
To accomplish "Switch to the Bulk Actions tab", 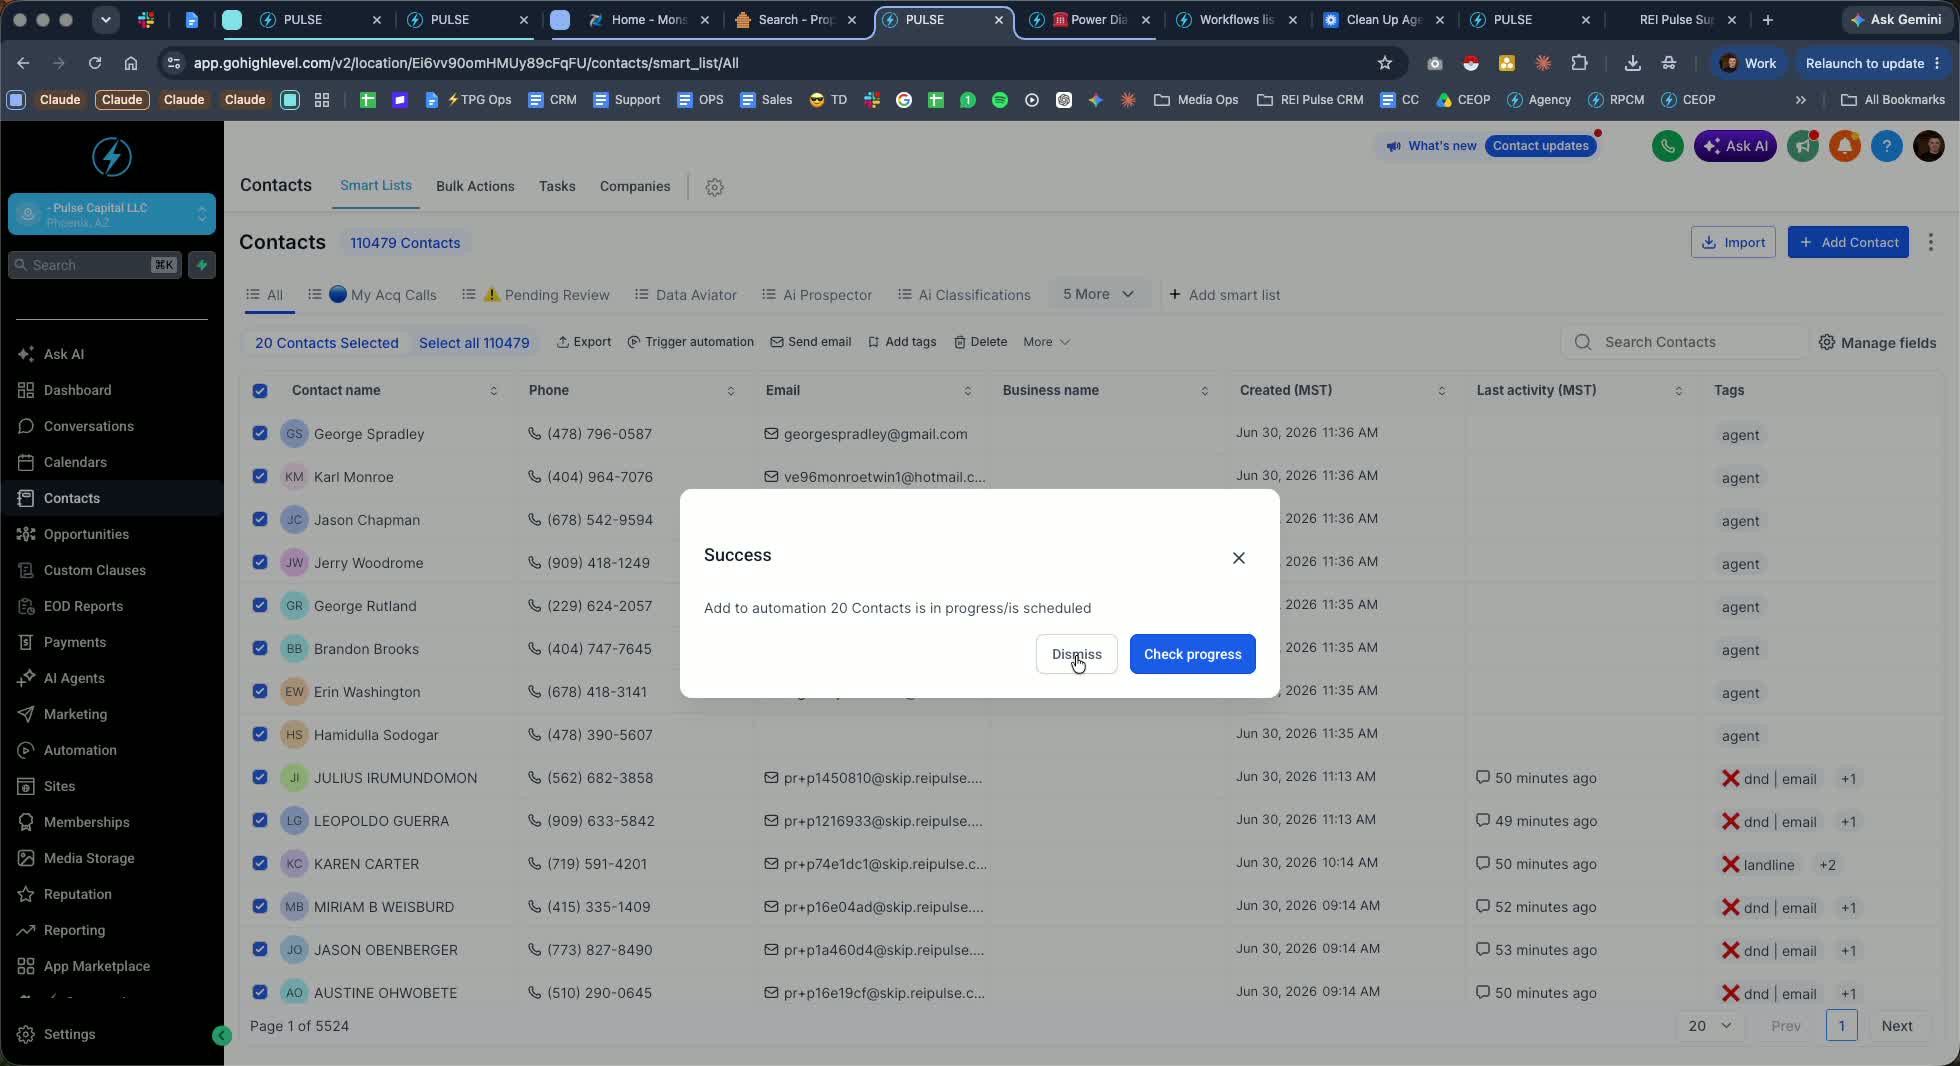I will point(475,186).
